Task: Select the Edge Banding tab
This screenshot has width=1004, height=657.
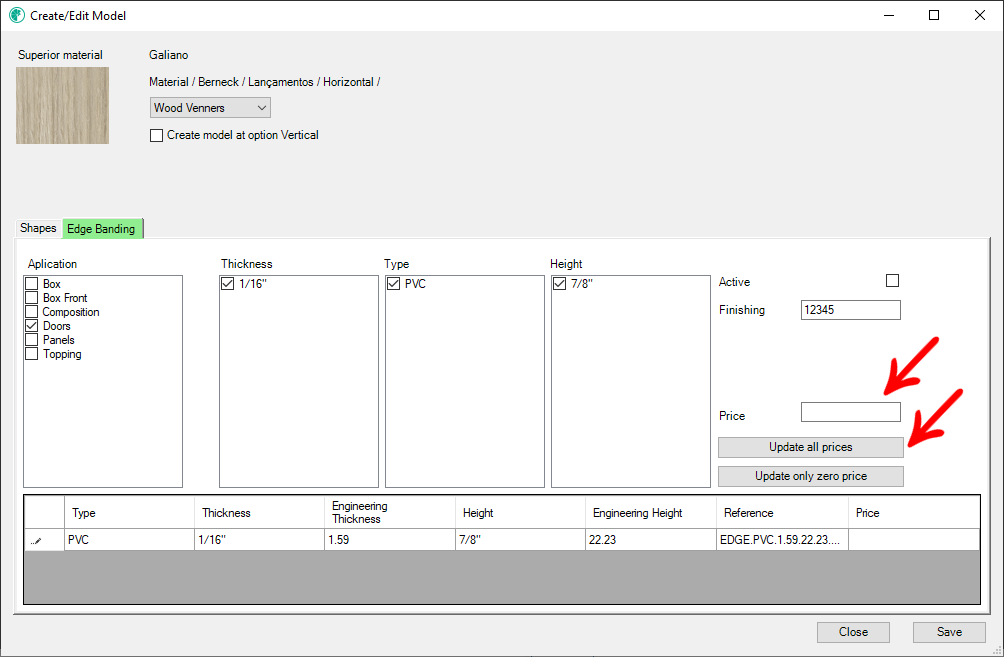Action: coord(101,229)
